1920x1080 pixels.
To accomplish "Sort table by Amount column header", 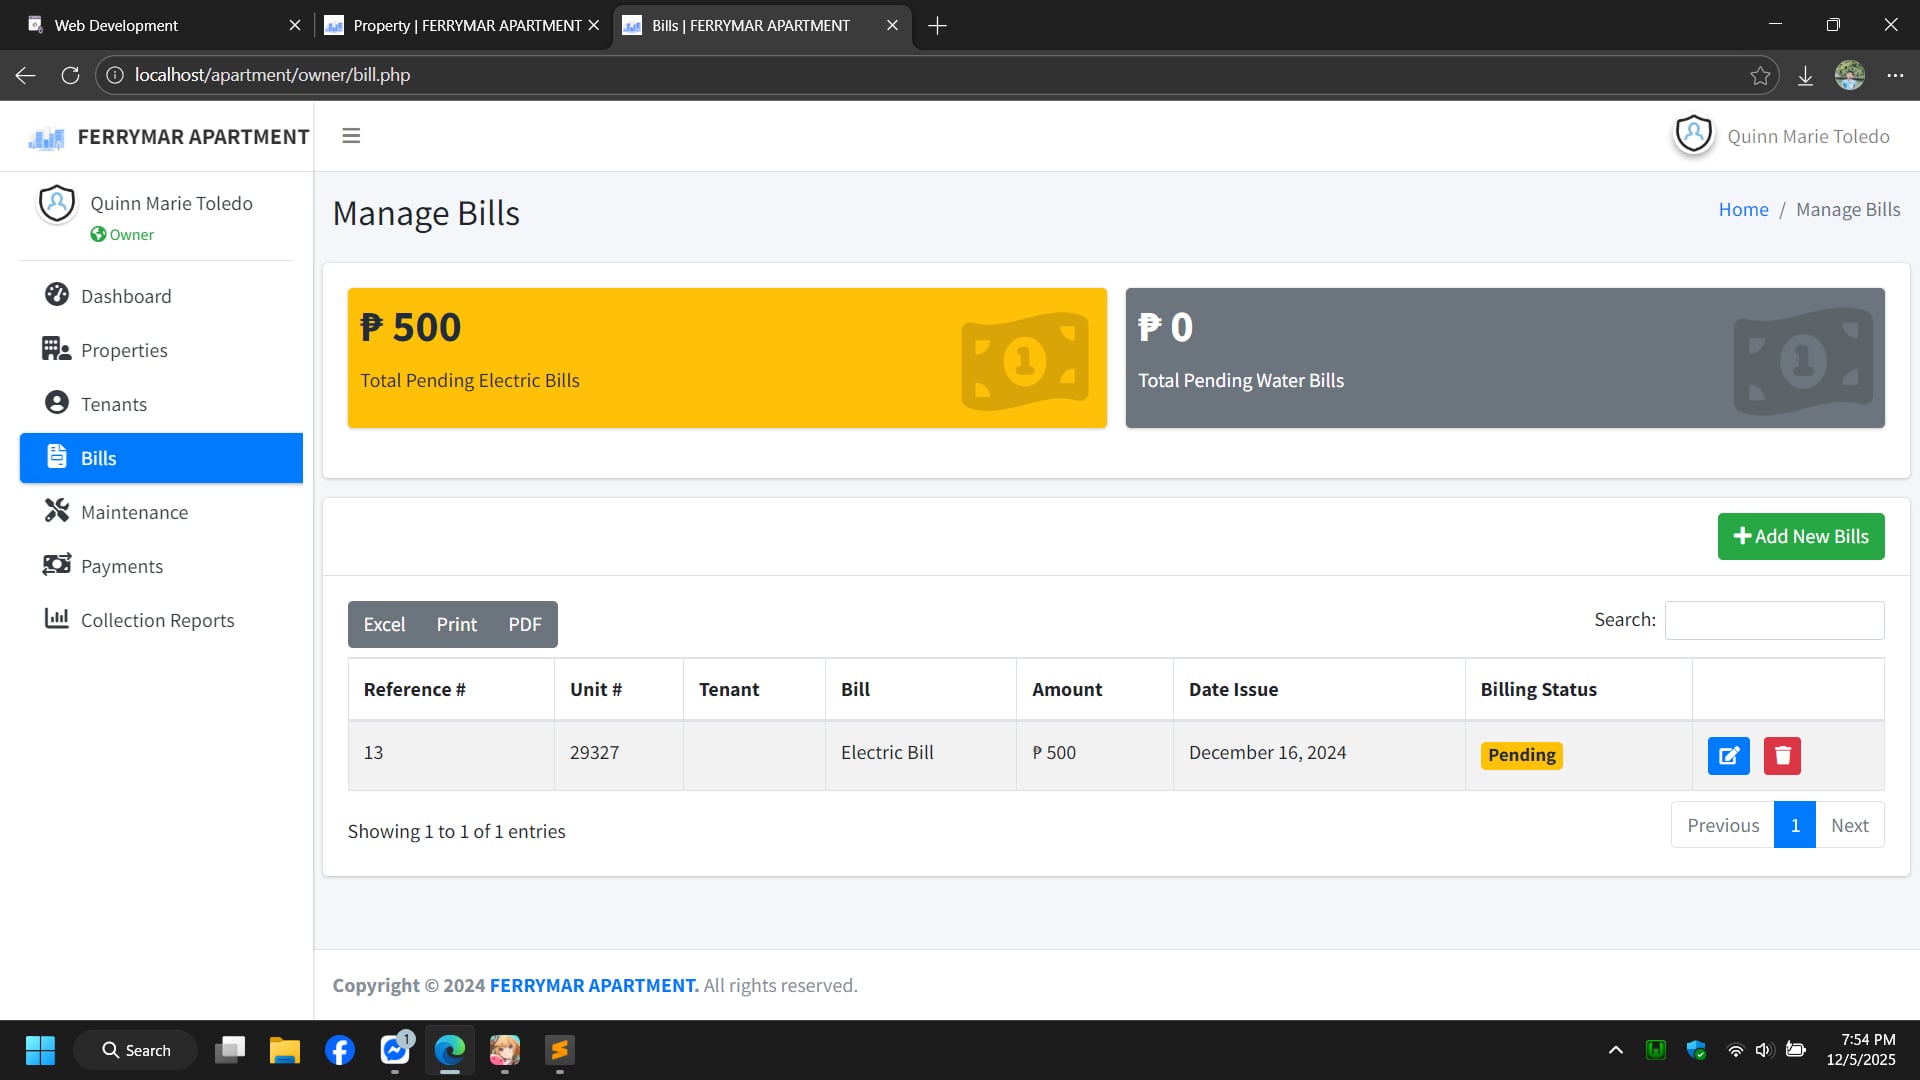I will [x=1066, y=689].
